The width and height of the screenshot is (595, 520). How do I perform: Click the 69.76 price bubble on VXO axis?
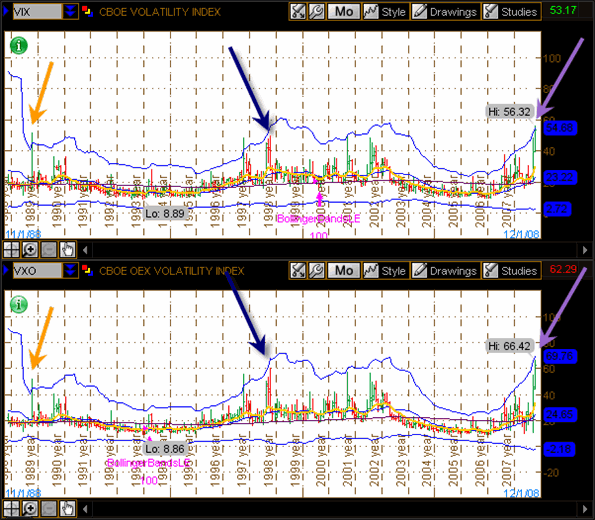560,356
